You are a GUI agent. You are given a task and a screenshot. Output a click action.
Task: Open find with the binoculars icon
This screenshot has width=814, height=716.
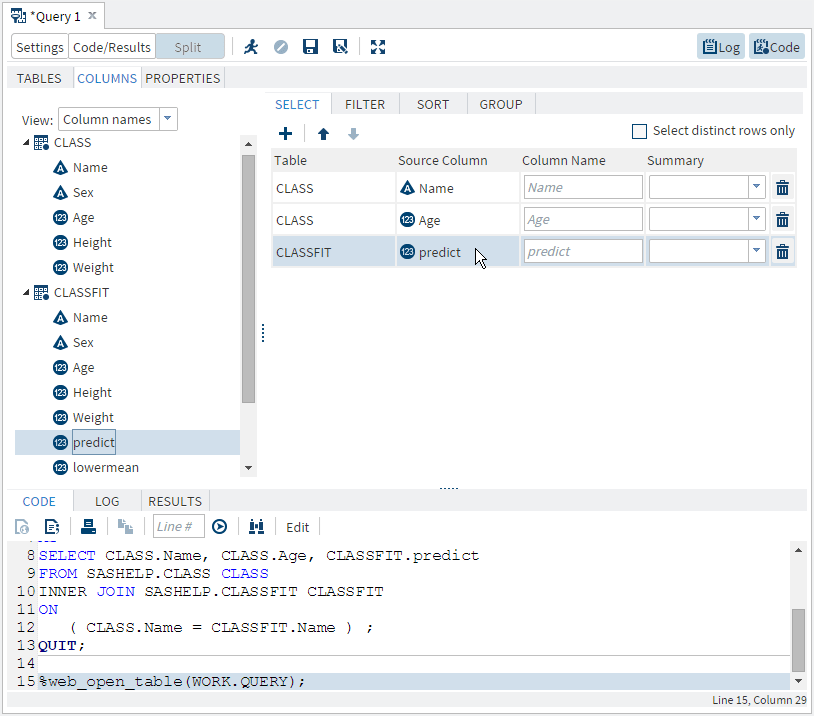[x=257, y=527]
